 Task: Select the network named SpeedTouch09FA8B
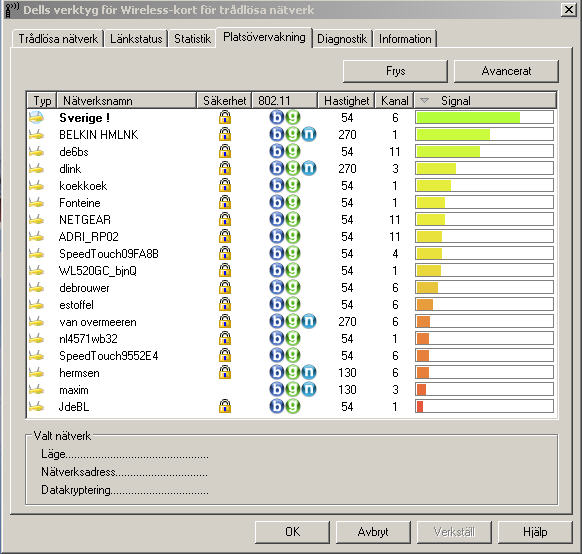click(x=109, y=254)
